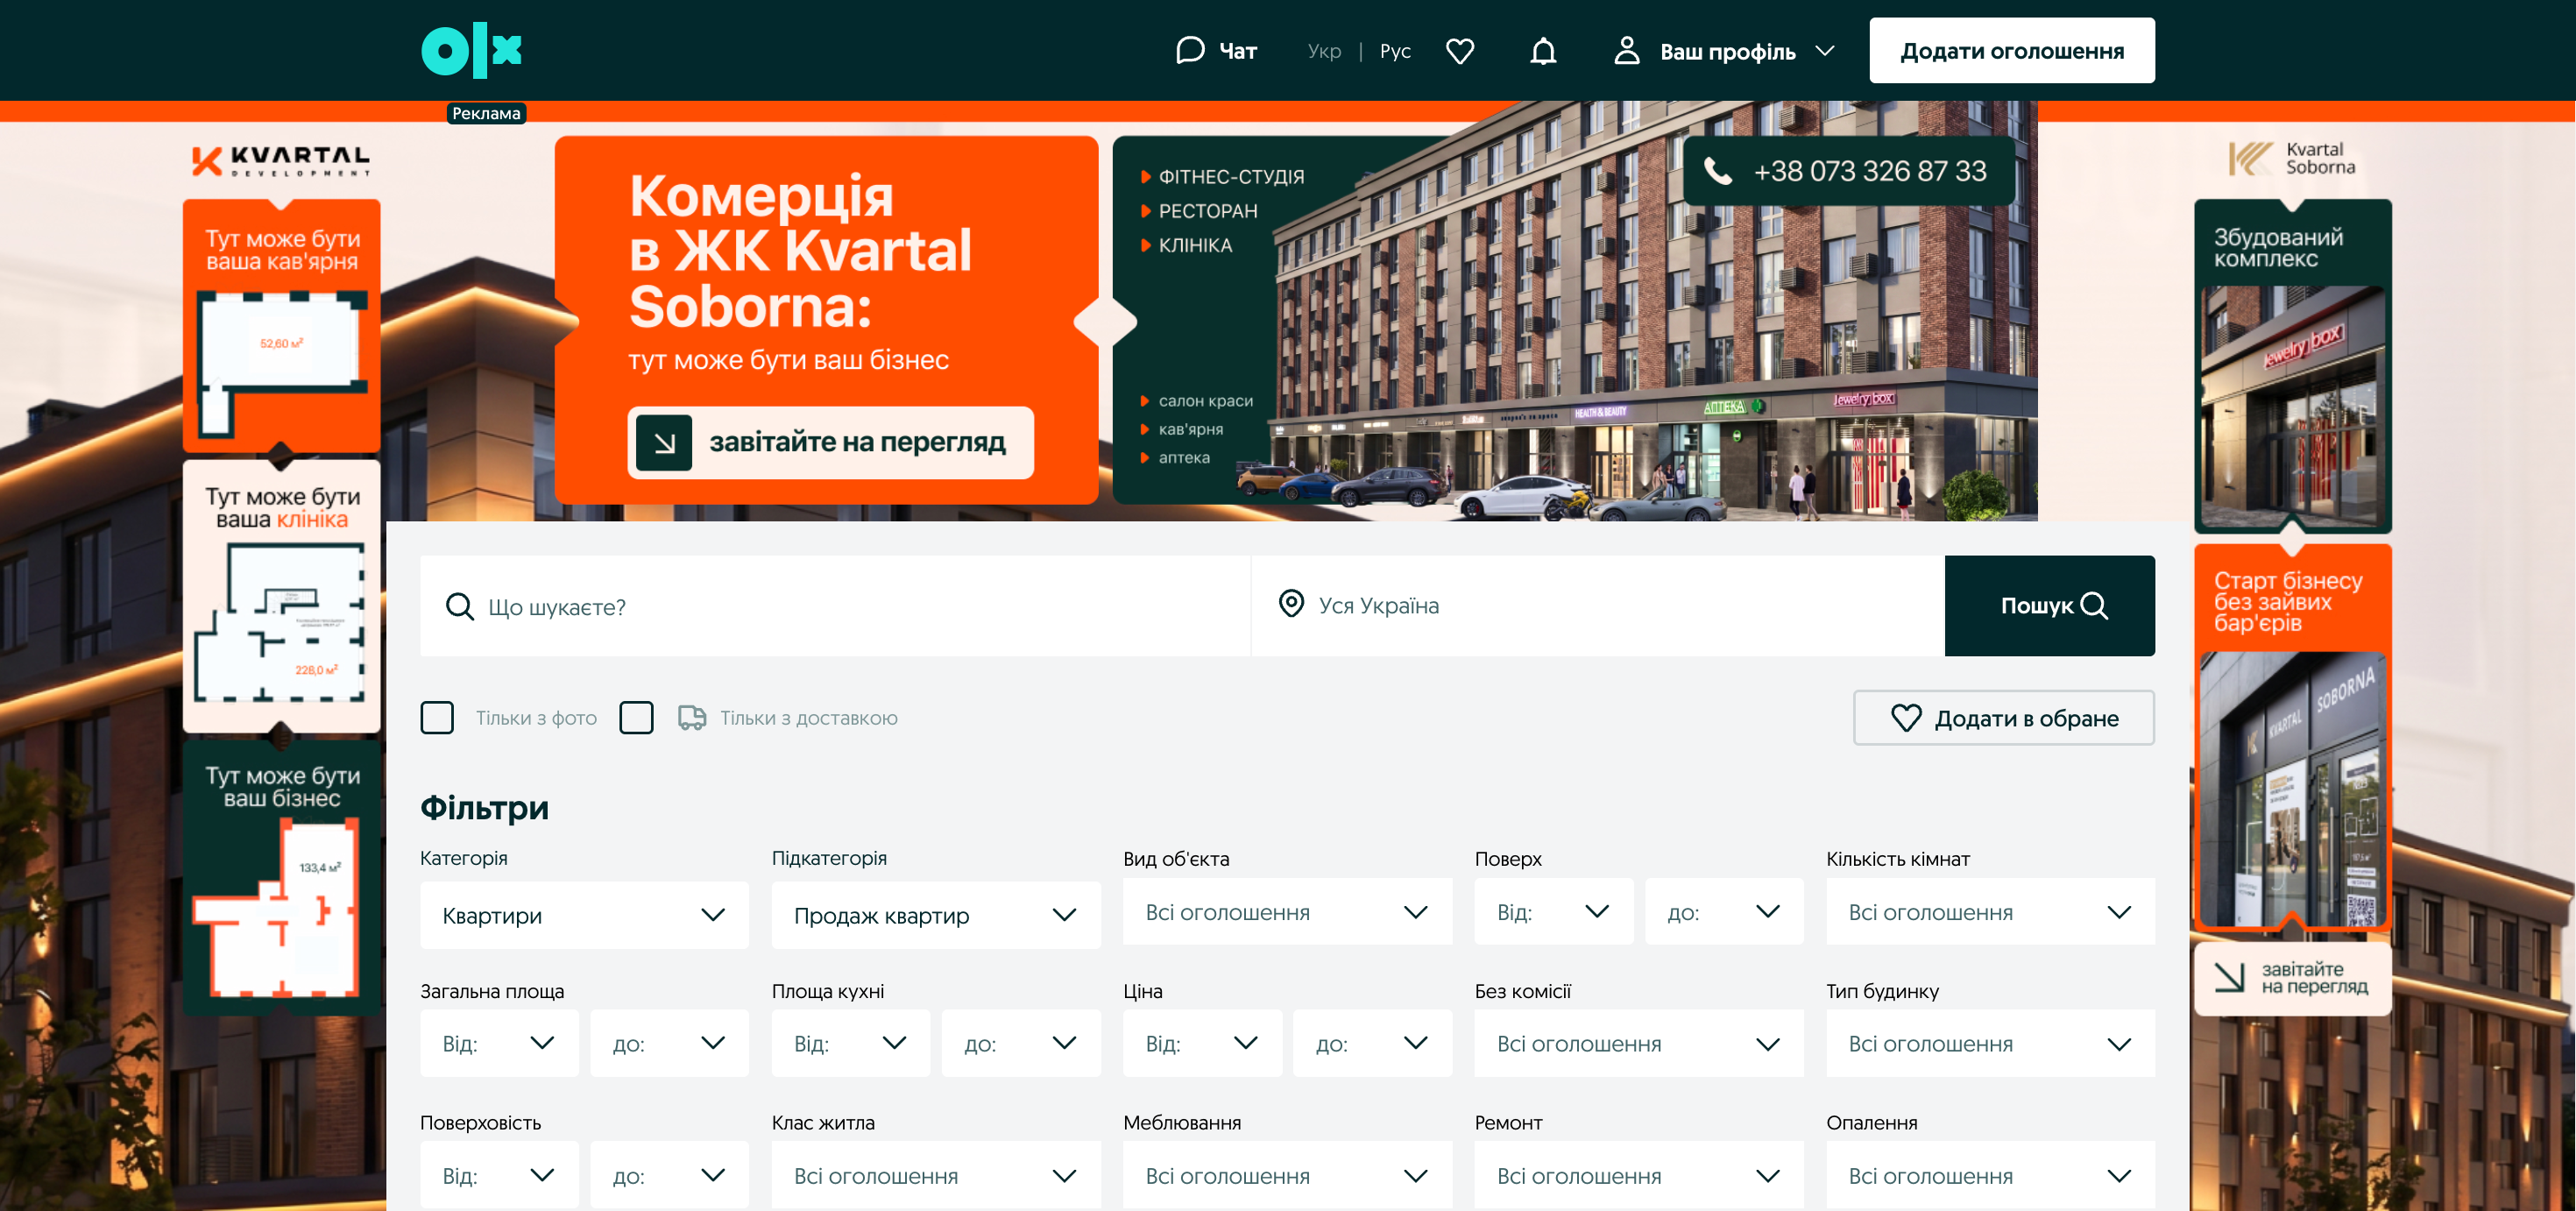The height and width of the screenshot is (1211, 2576).
Task: Click the Kvartal Development logo
Action: coord(281,160)
